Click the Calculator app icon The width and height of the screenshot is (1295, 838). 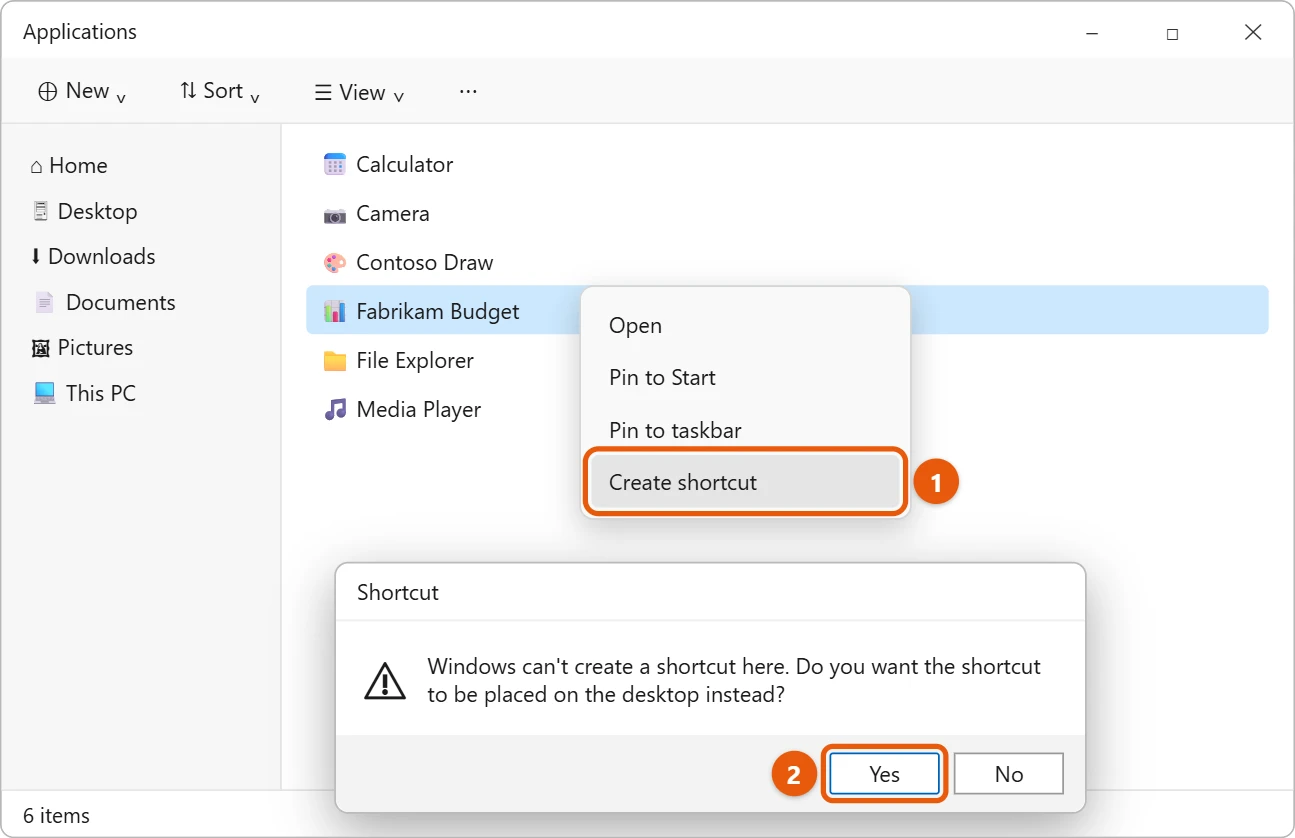335,165
